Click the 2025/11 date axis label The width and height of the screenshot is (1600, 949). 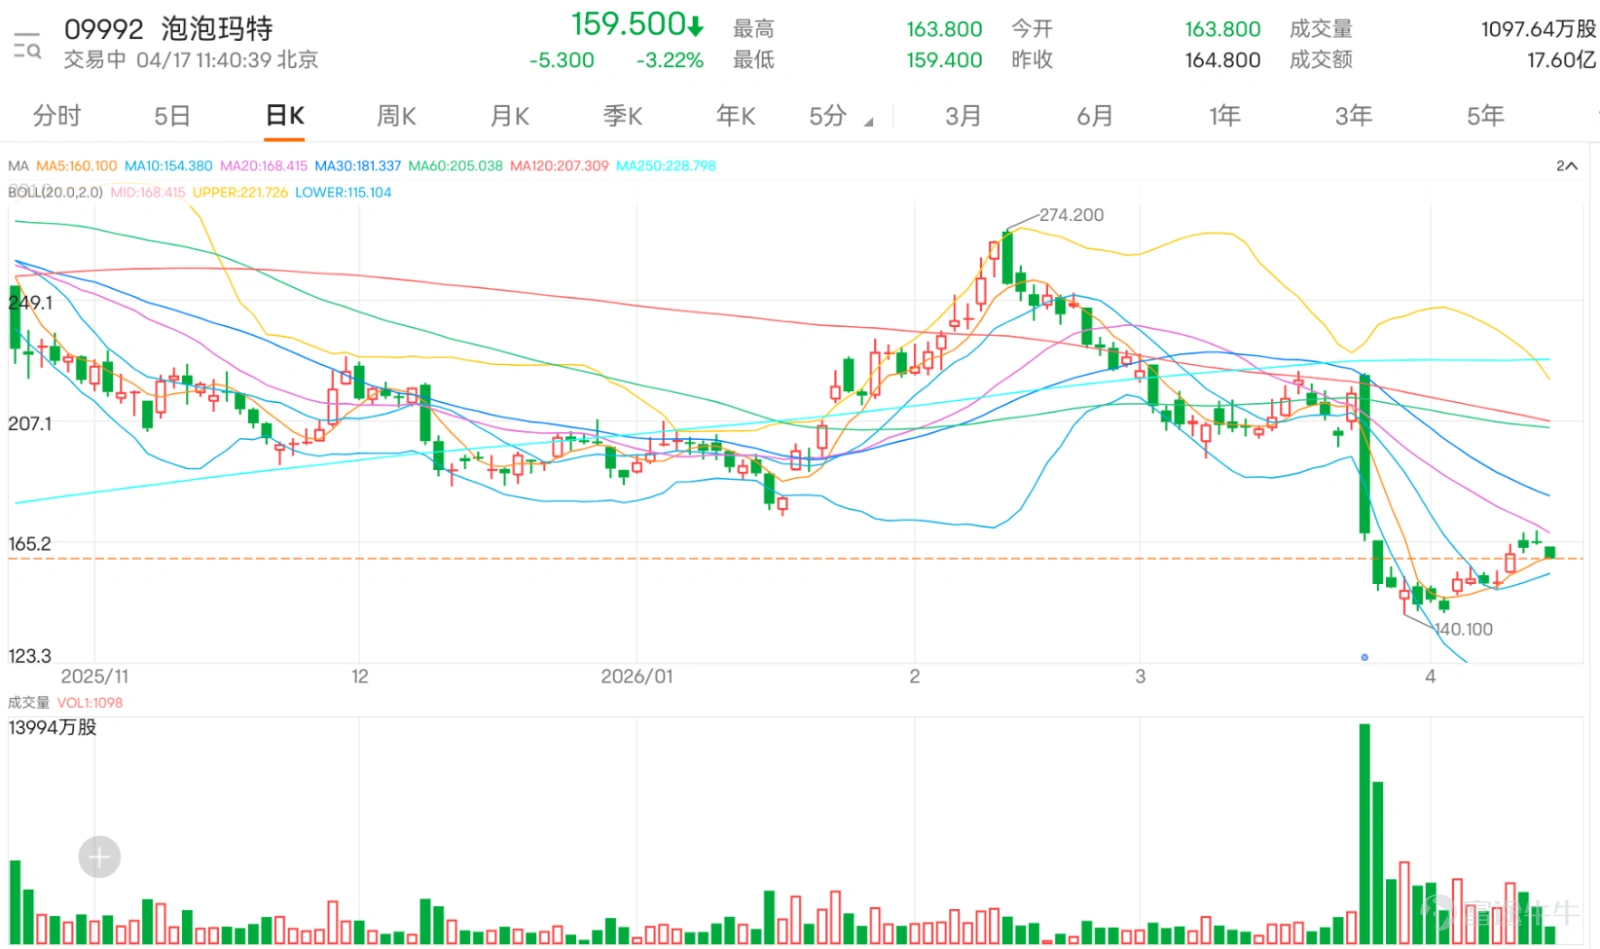tap(95, 676)
